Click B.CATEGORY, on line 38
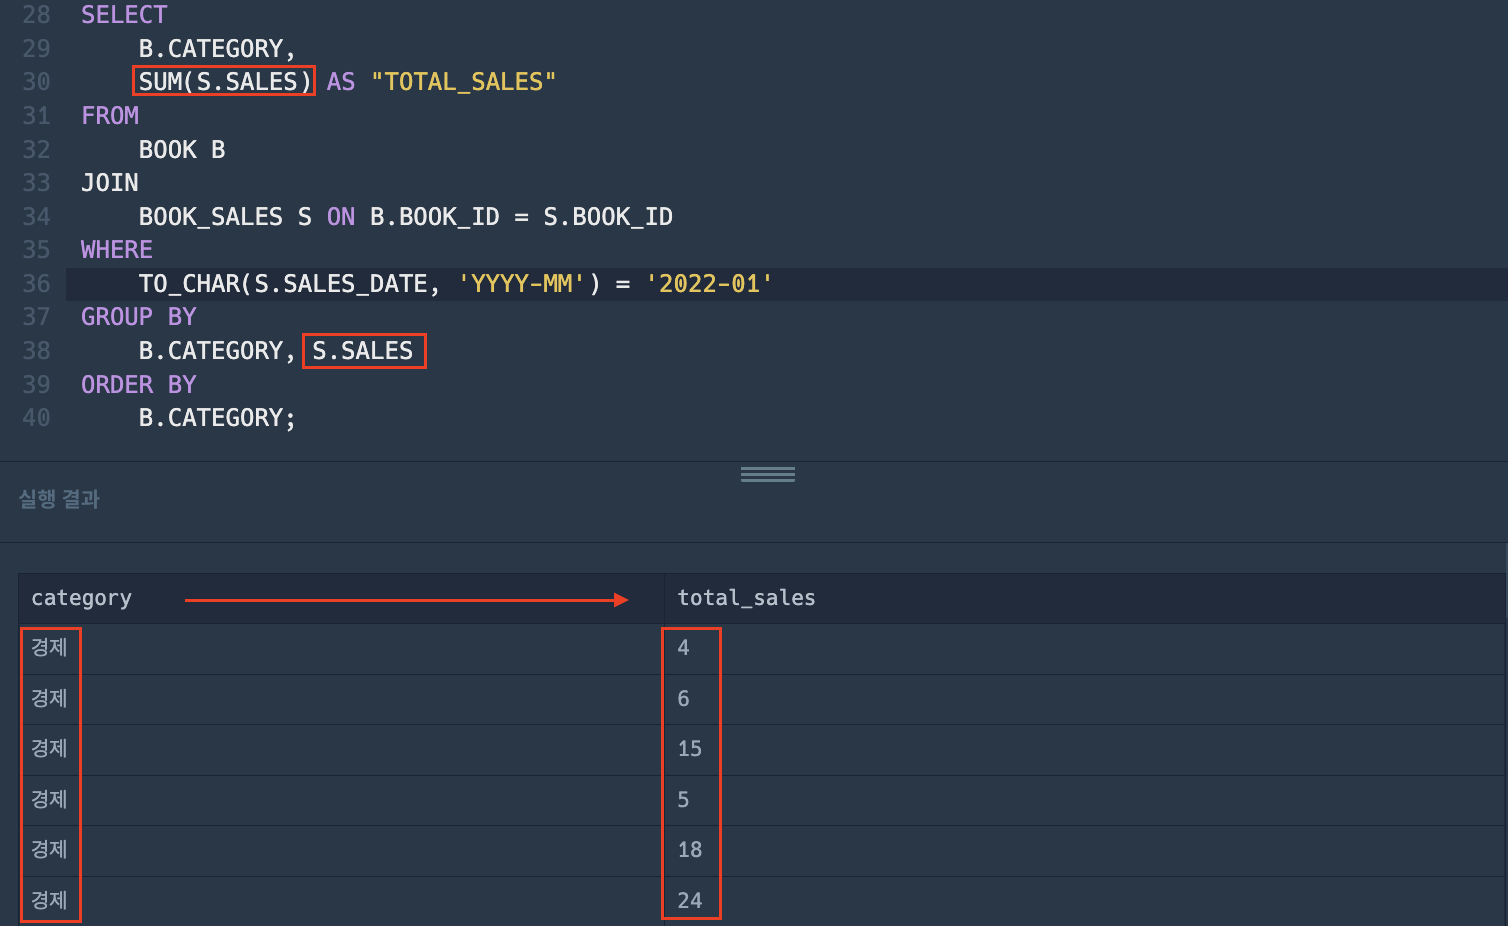Viewport: 1508px width, 926px height. click(217, 351)
